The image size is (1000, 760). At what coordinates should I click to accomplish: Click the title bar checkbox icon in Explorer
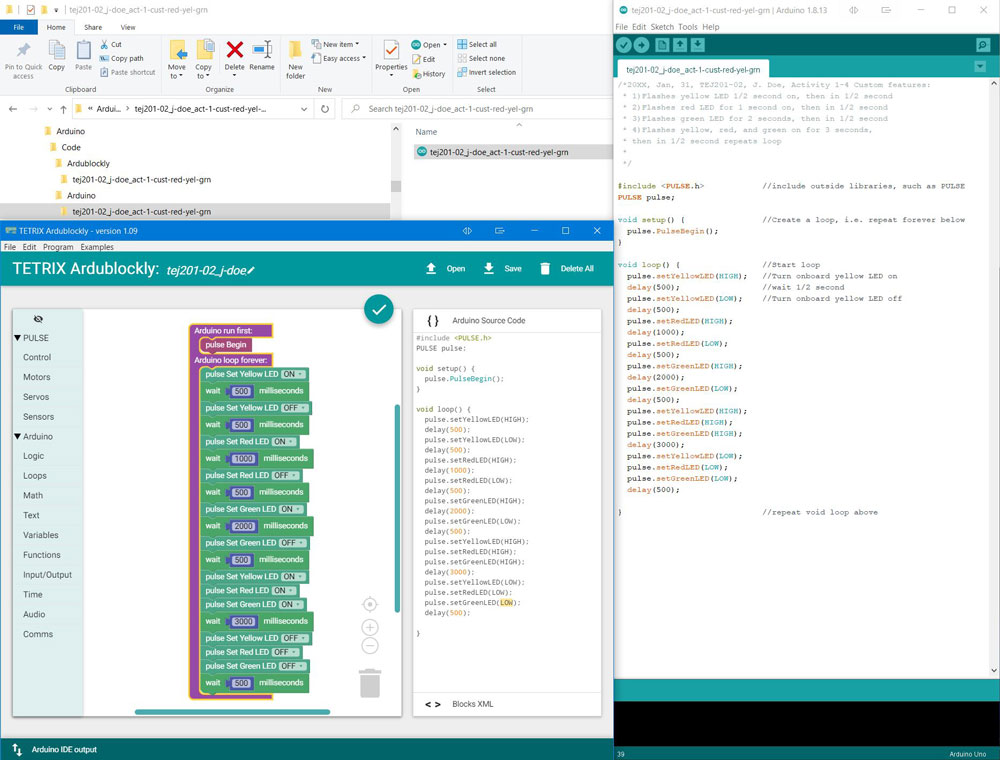[31, 10]
